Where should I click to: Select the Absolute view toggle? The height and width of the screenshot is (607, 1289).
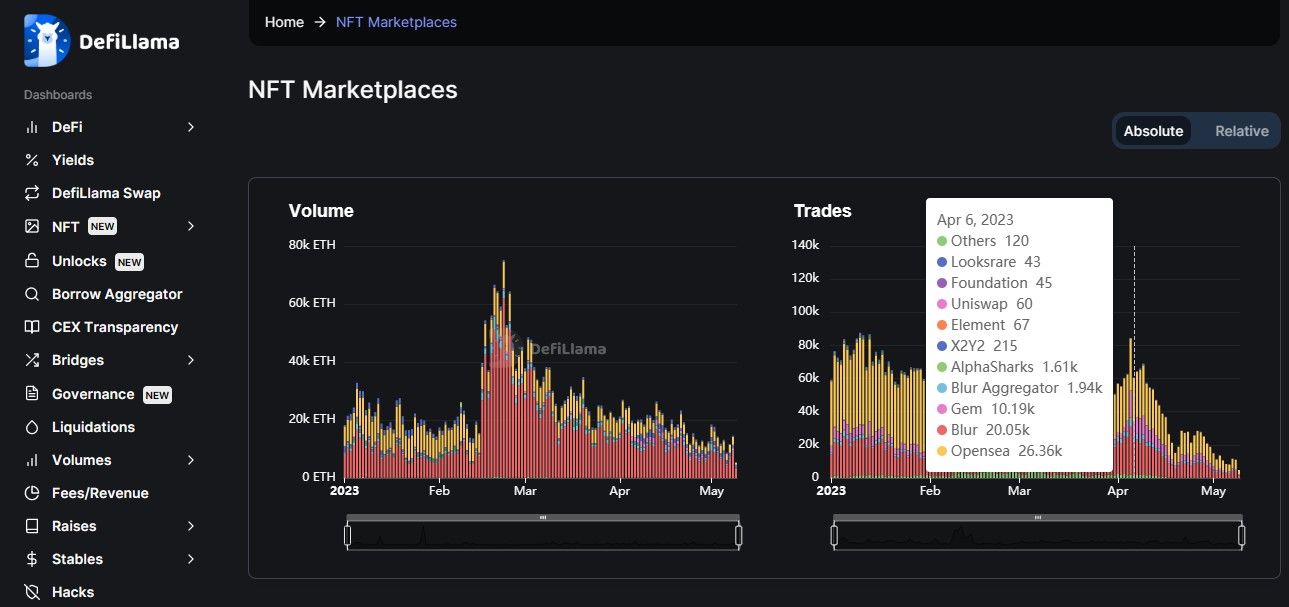[1153, 131]
